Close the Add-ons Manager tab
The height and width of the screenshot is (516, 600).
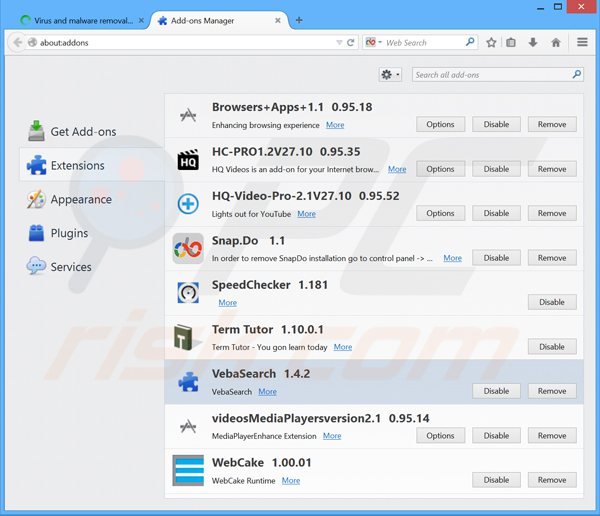point(278,20)
